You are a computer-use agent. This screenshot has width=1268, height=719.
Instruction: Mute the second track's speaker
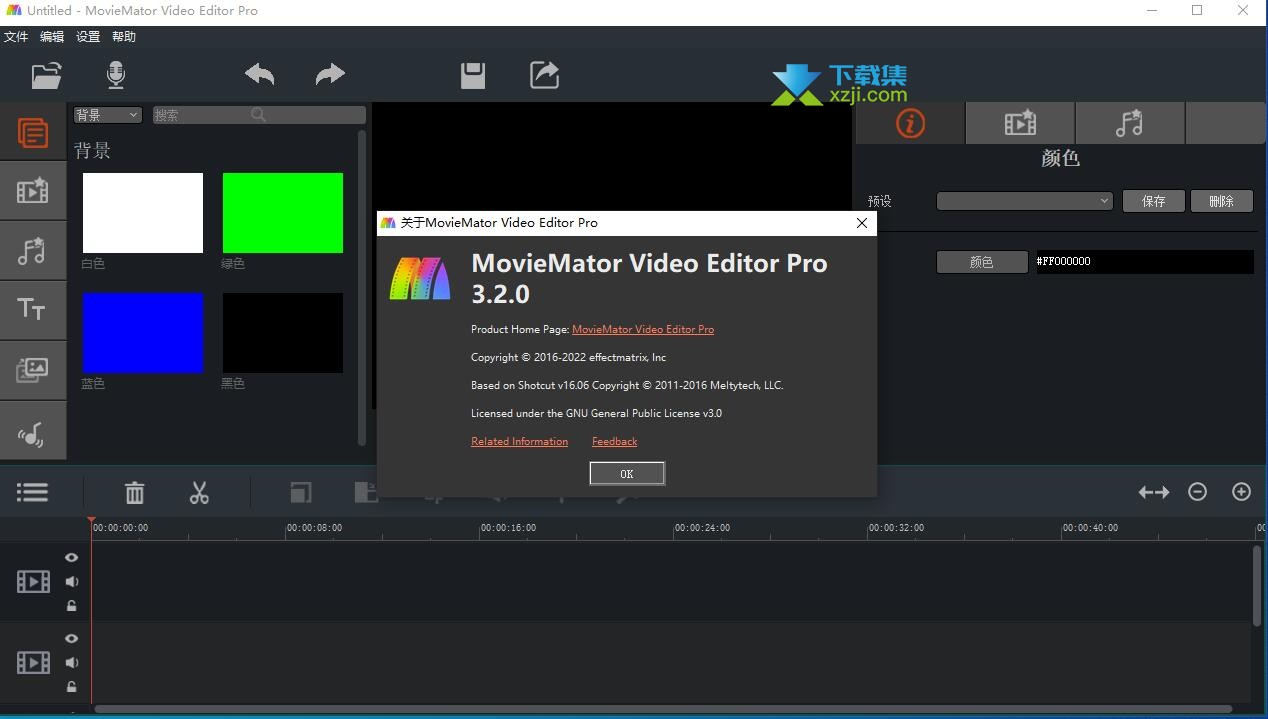(x=71, y=662)
